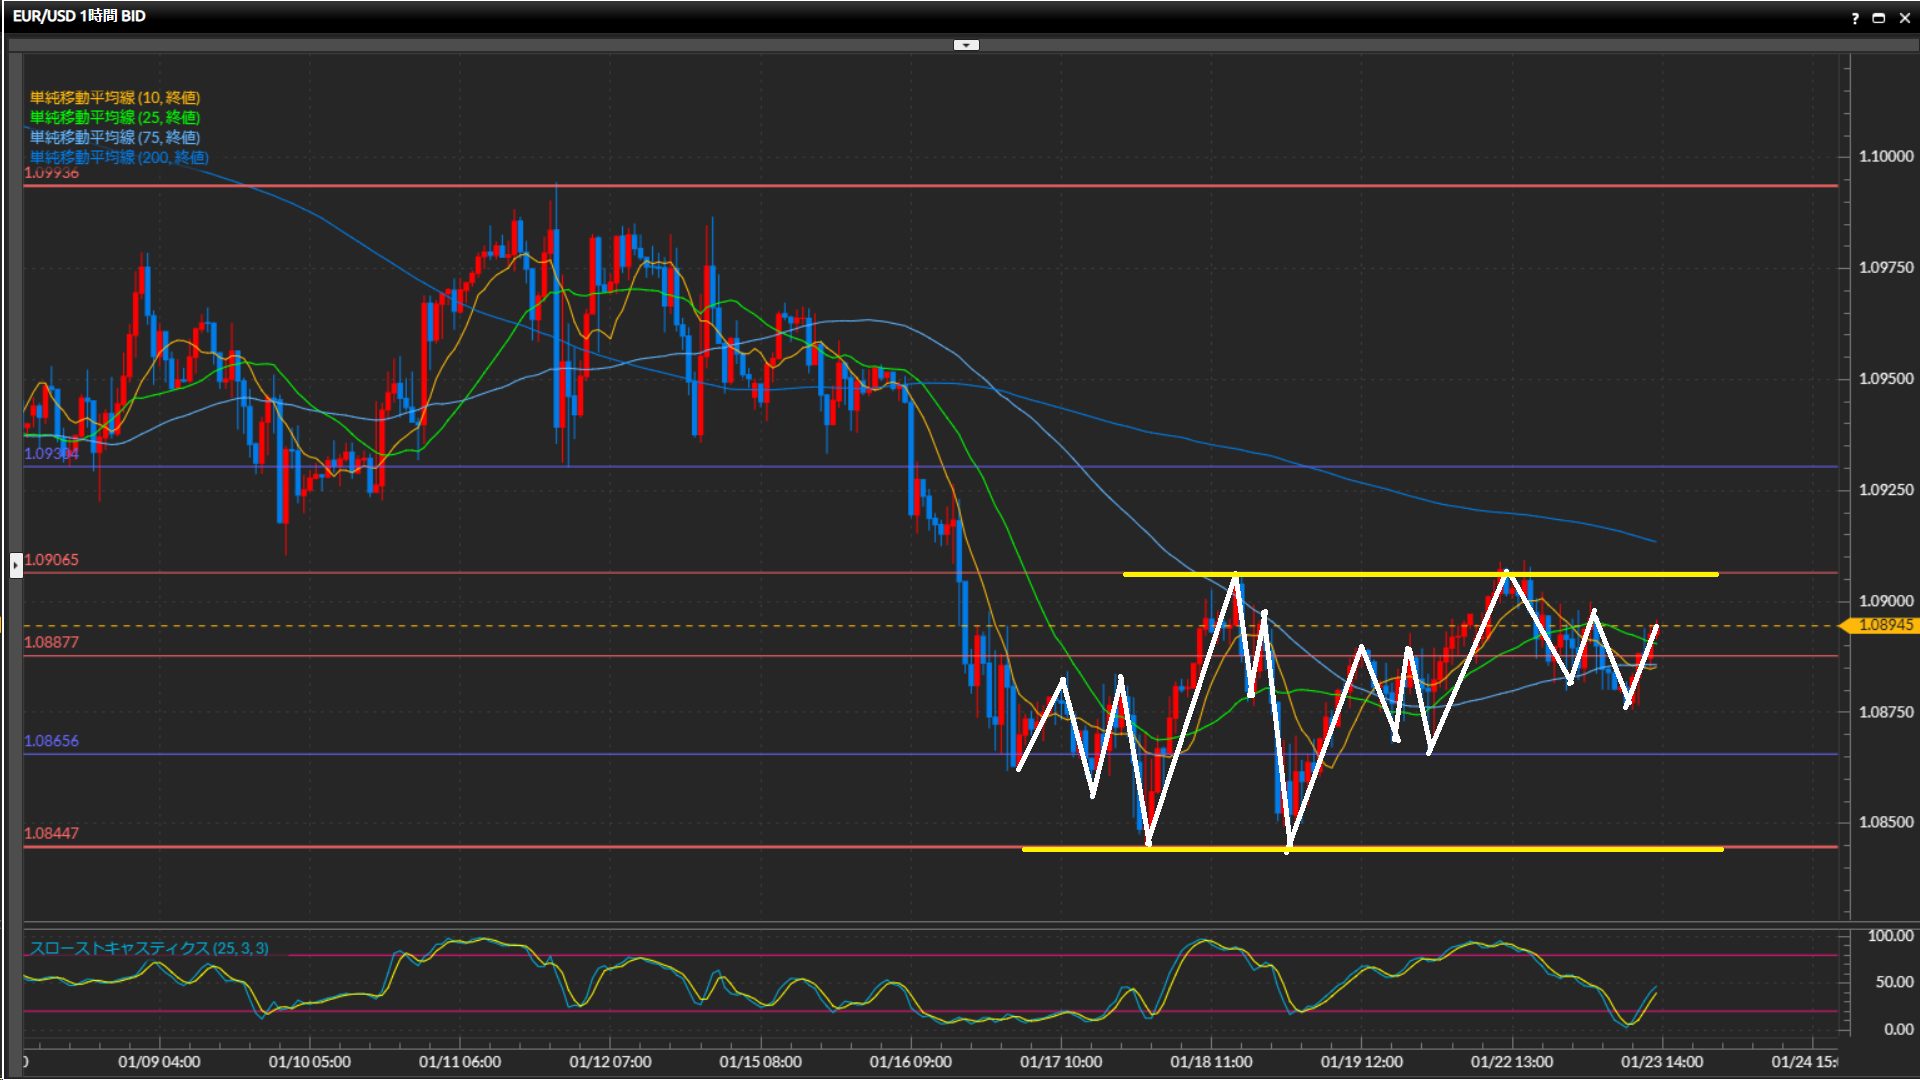The image size is (1920, 1080).
Task: Maximize the EUR/USD chart window
Action: pos(1879,18)
